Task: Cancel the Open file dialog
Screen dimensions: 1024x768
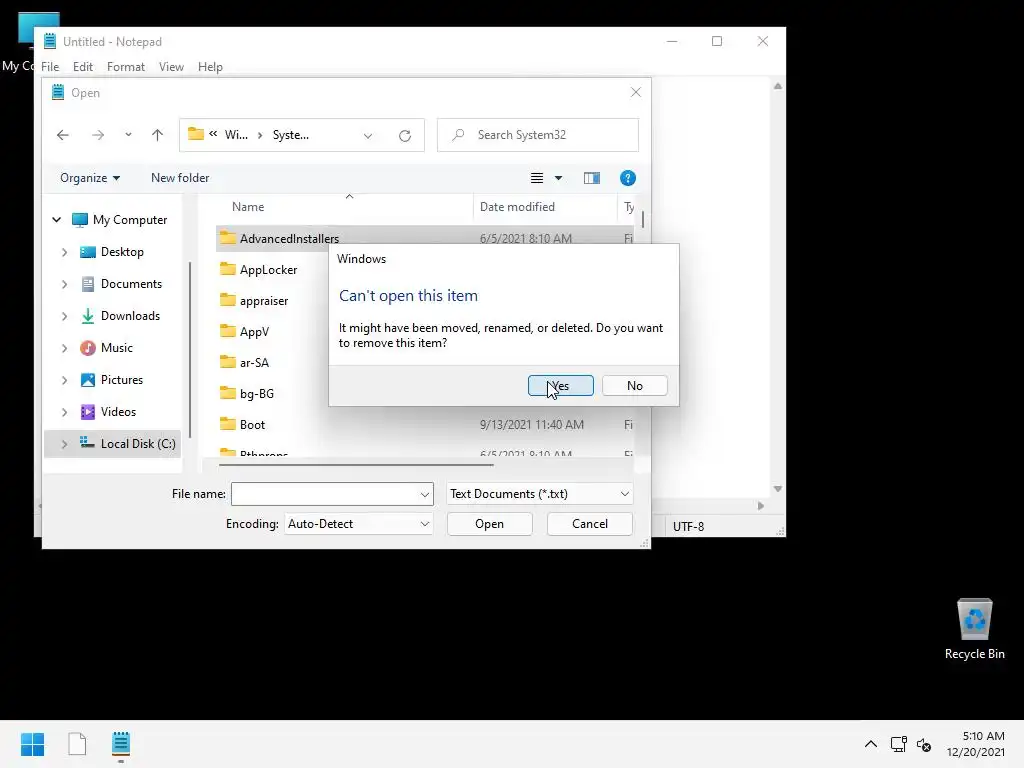Action: 589,524
